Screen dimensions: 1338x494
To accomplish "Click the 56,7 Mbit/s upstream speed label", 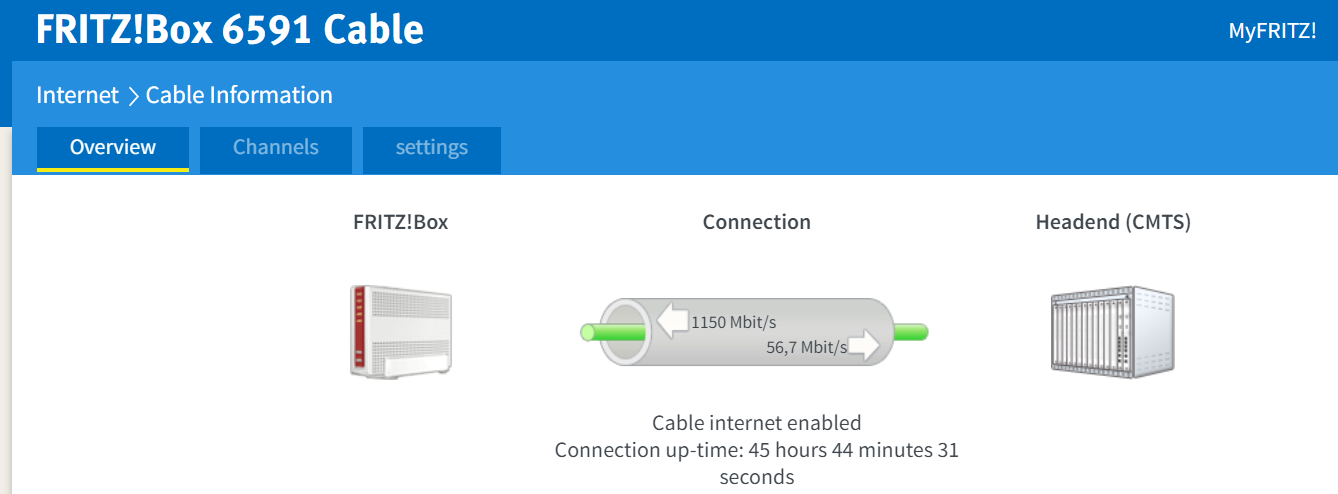I will (806, 347).
